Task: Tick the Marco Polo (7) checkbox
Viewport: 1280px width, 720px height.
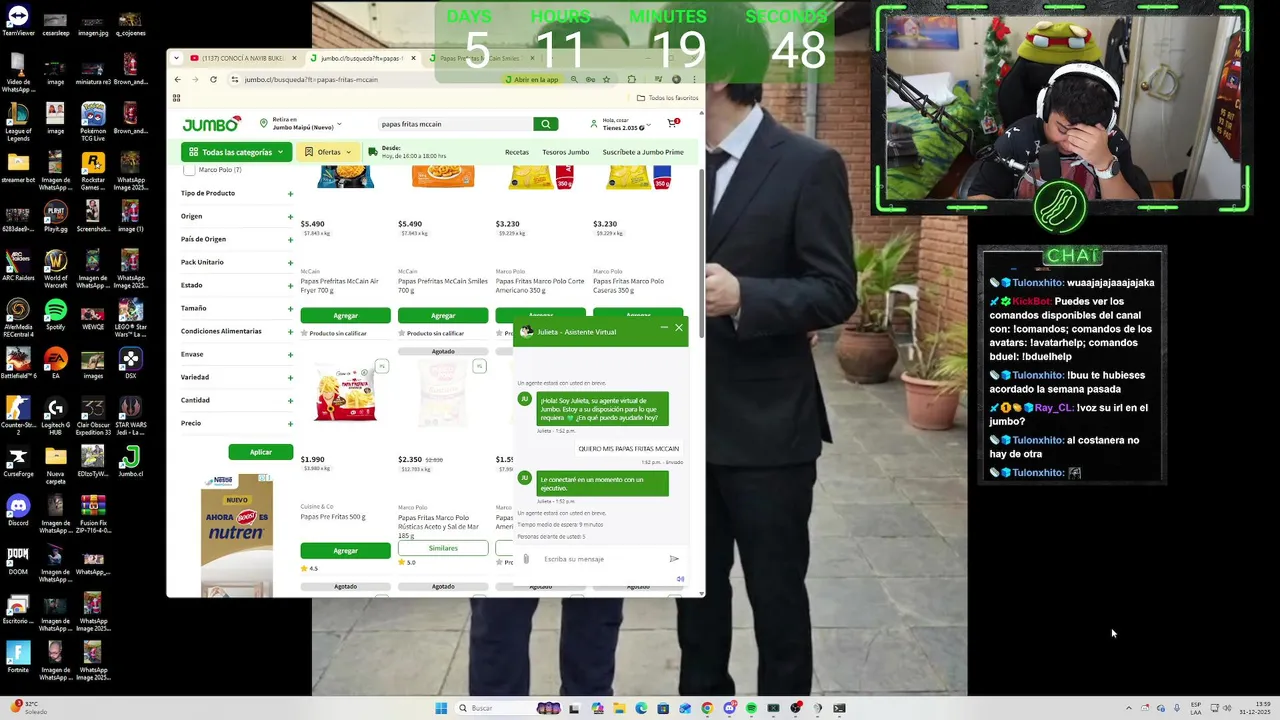Action: coord(189,169)
